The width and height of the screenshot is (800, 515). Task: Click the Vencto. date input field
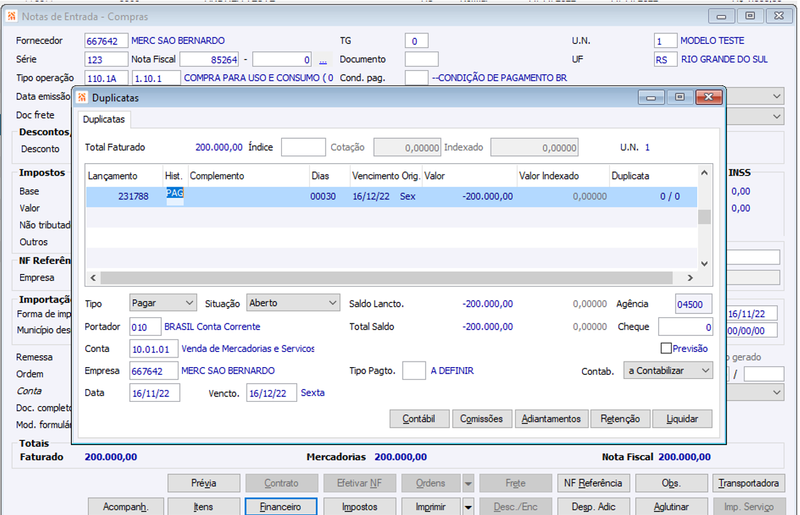point(271,393)
